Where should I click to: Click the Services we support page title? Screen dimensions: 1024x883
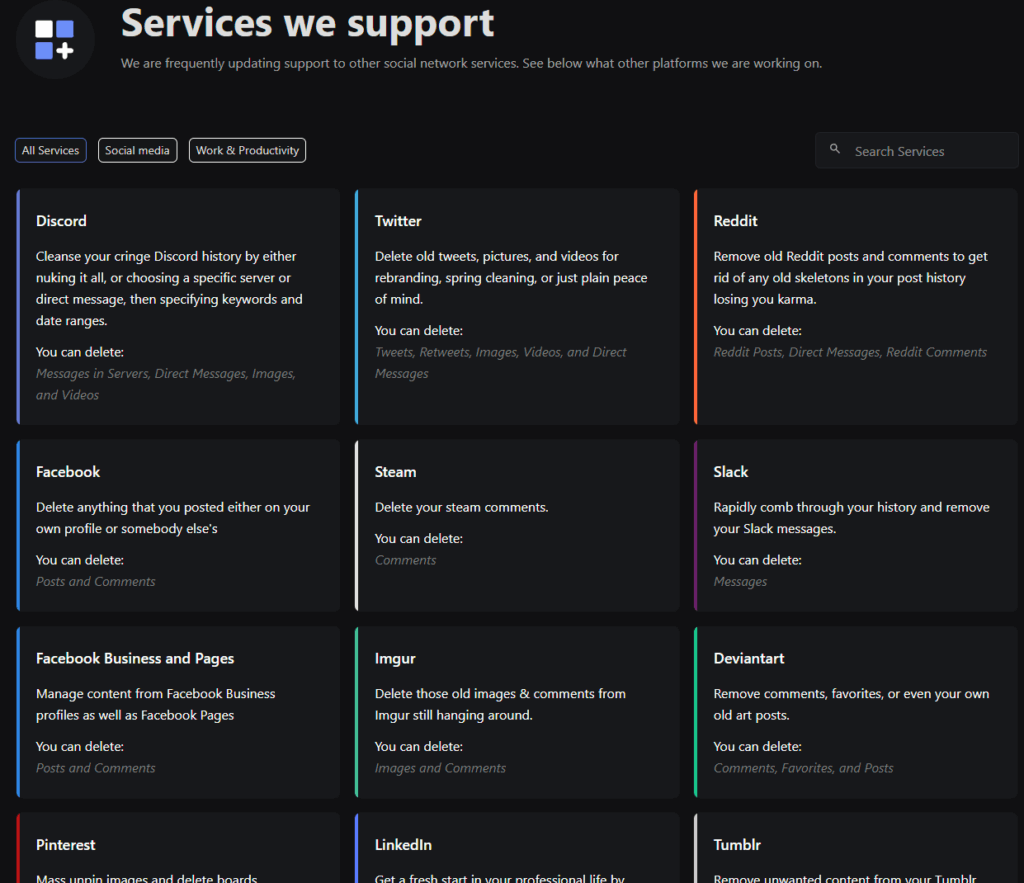point(308,23)
